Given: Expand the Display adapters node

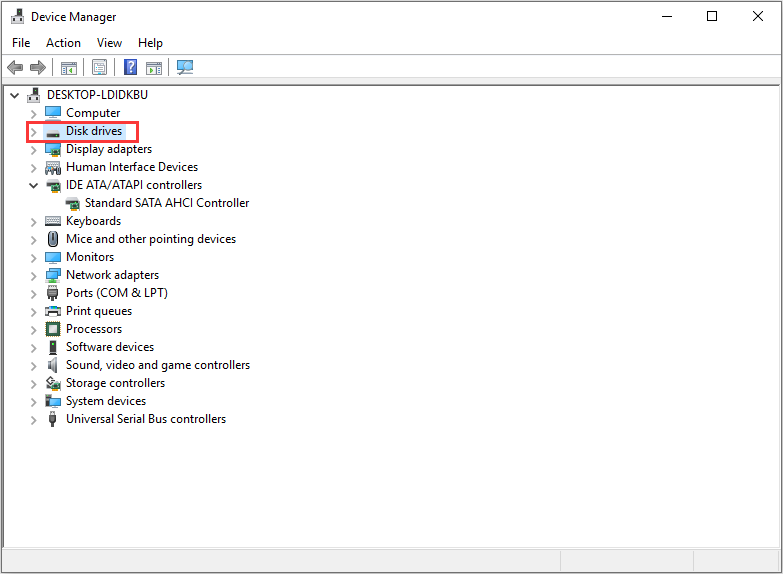Looking at the screenshot, I should [x=33, y=150].
